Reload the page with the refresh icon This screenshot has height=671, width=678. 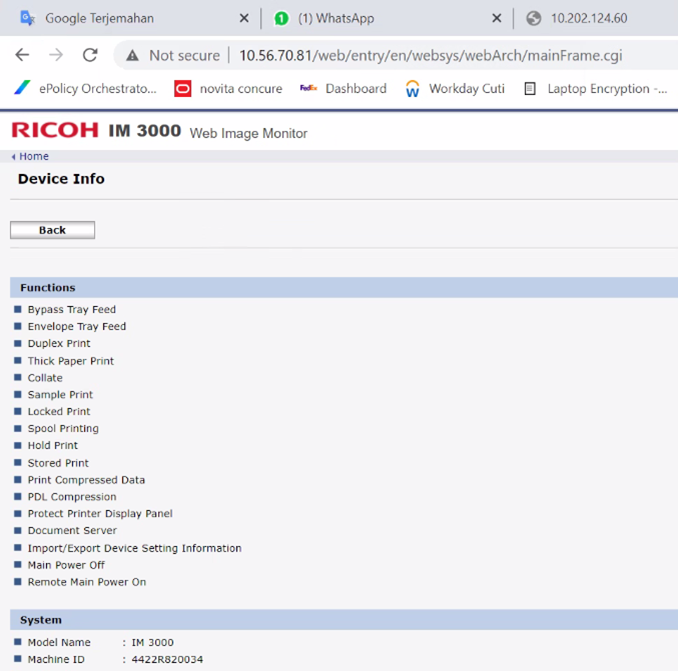(x=90, y=55)
